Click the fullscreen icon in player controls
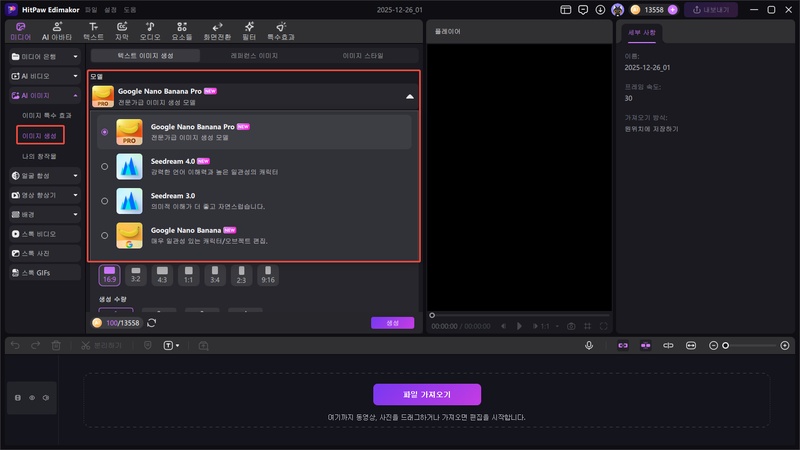The image size is (800, 450). pyautogui.click(x=604, y=326)
